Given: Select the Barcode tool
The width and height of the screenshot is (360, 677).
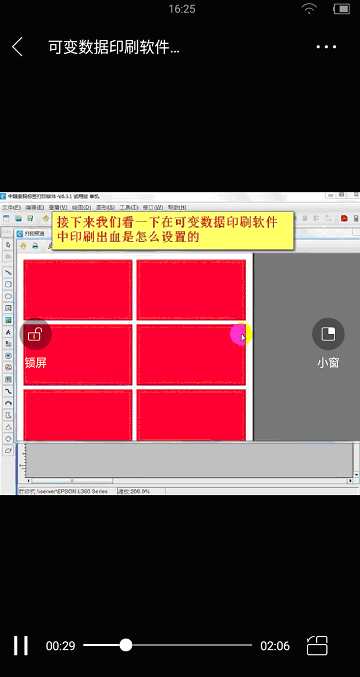Looking at the screenshot, I should pyautogui.click(x=8, y=344).
